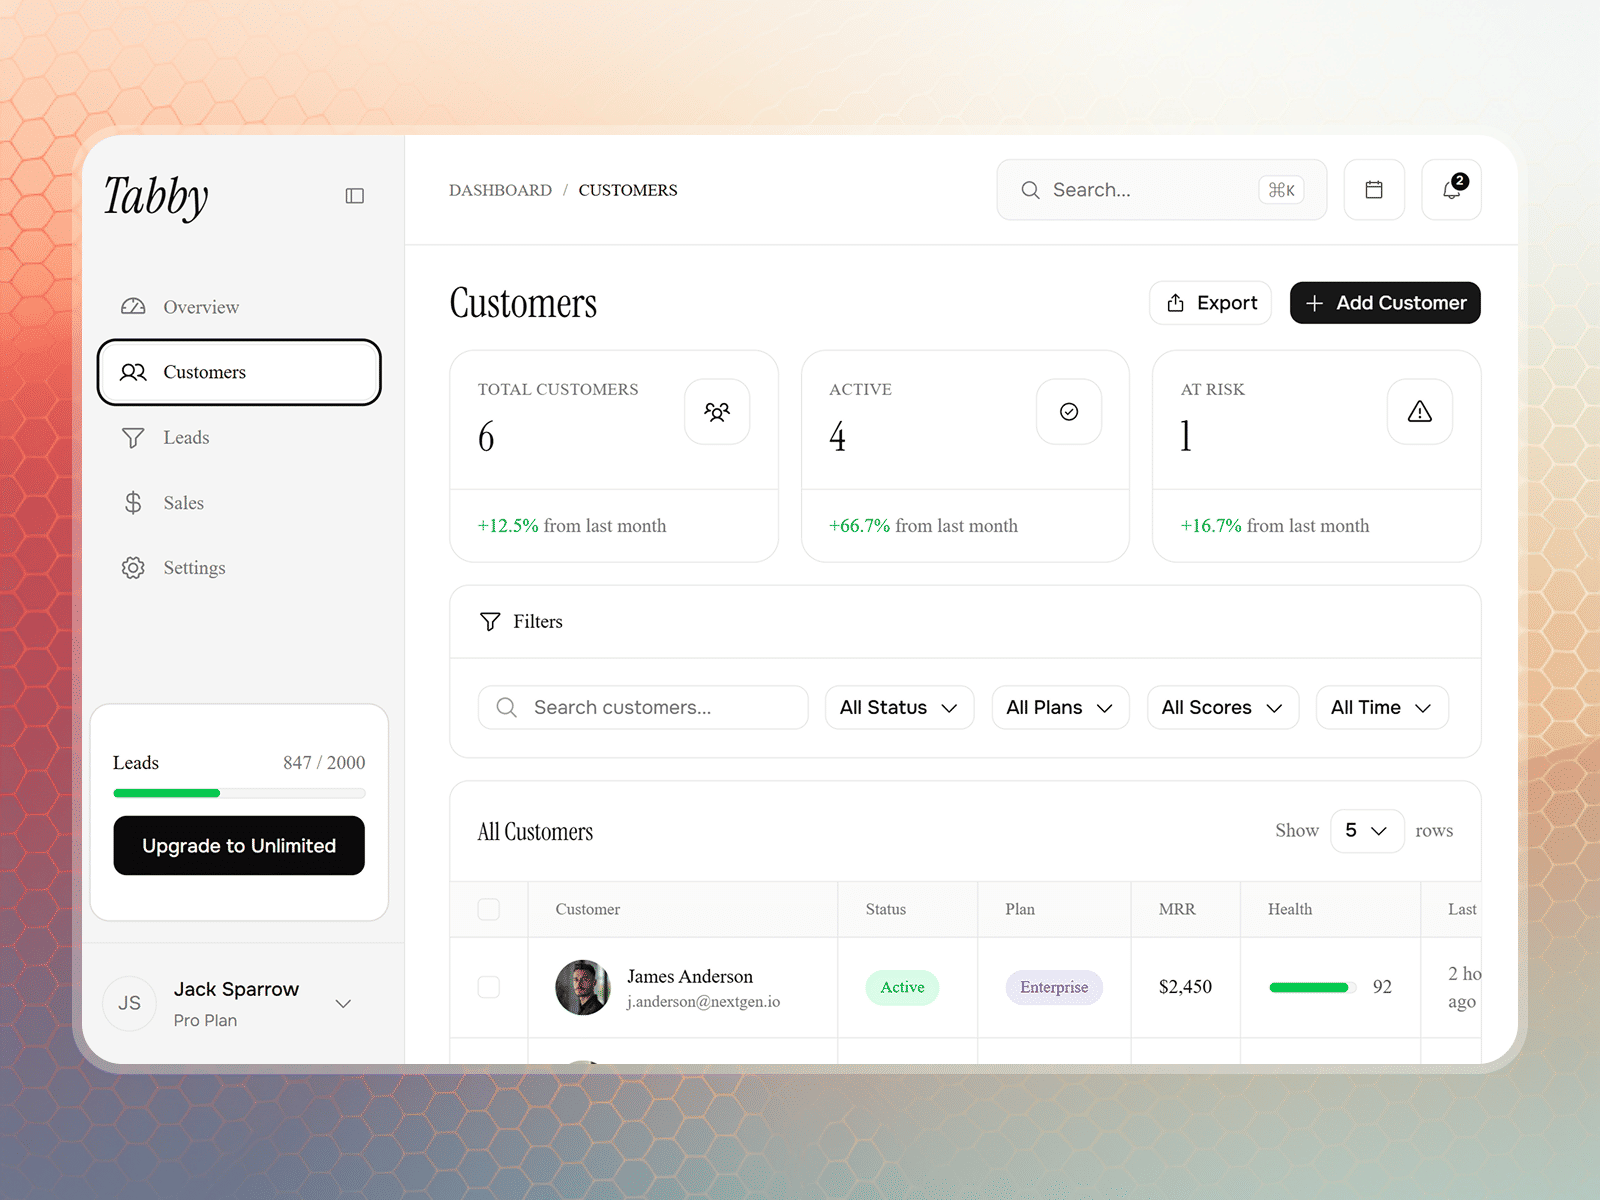1600x1200 pixels.
Task: Open Settings in the sidebar
Action: (x=239, y=568)
